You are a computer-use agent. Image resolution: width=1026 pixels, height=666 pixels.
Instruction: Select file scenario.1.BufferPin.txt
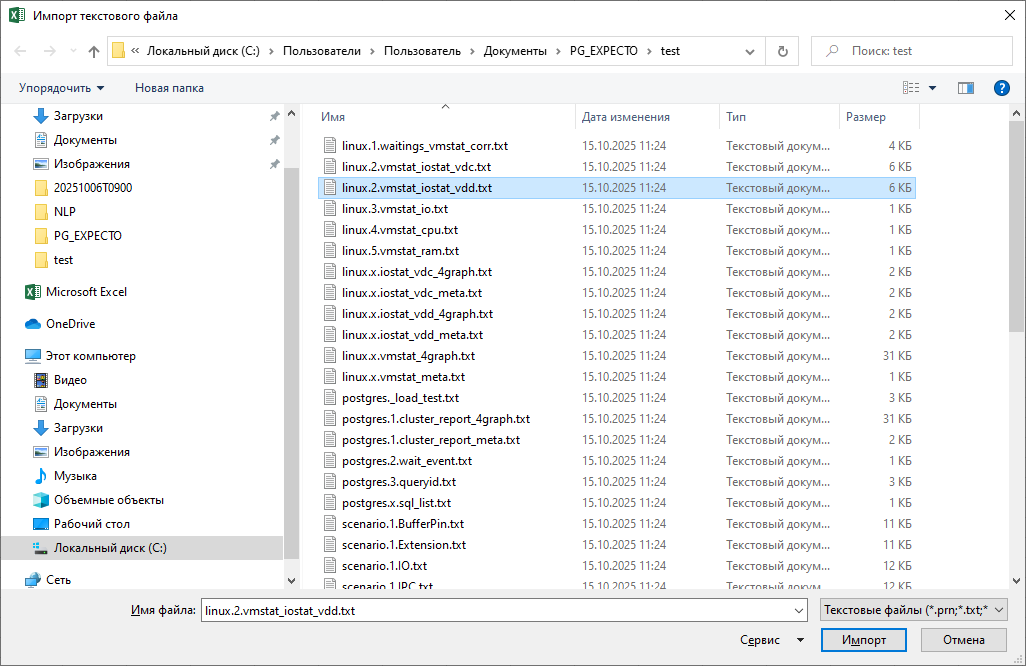pyautogui.click(x=402, y=524)
